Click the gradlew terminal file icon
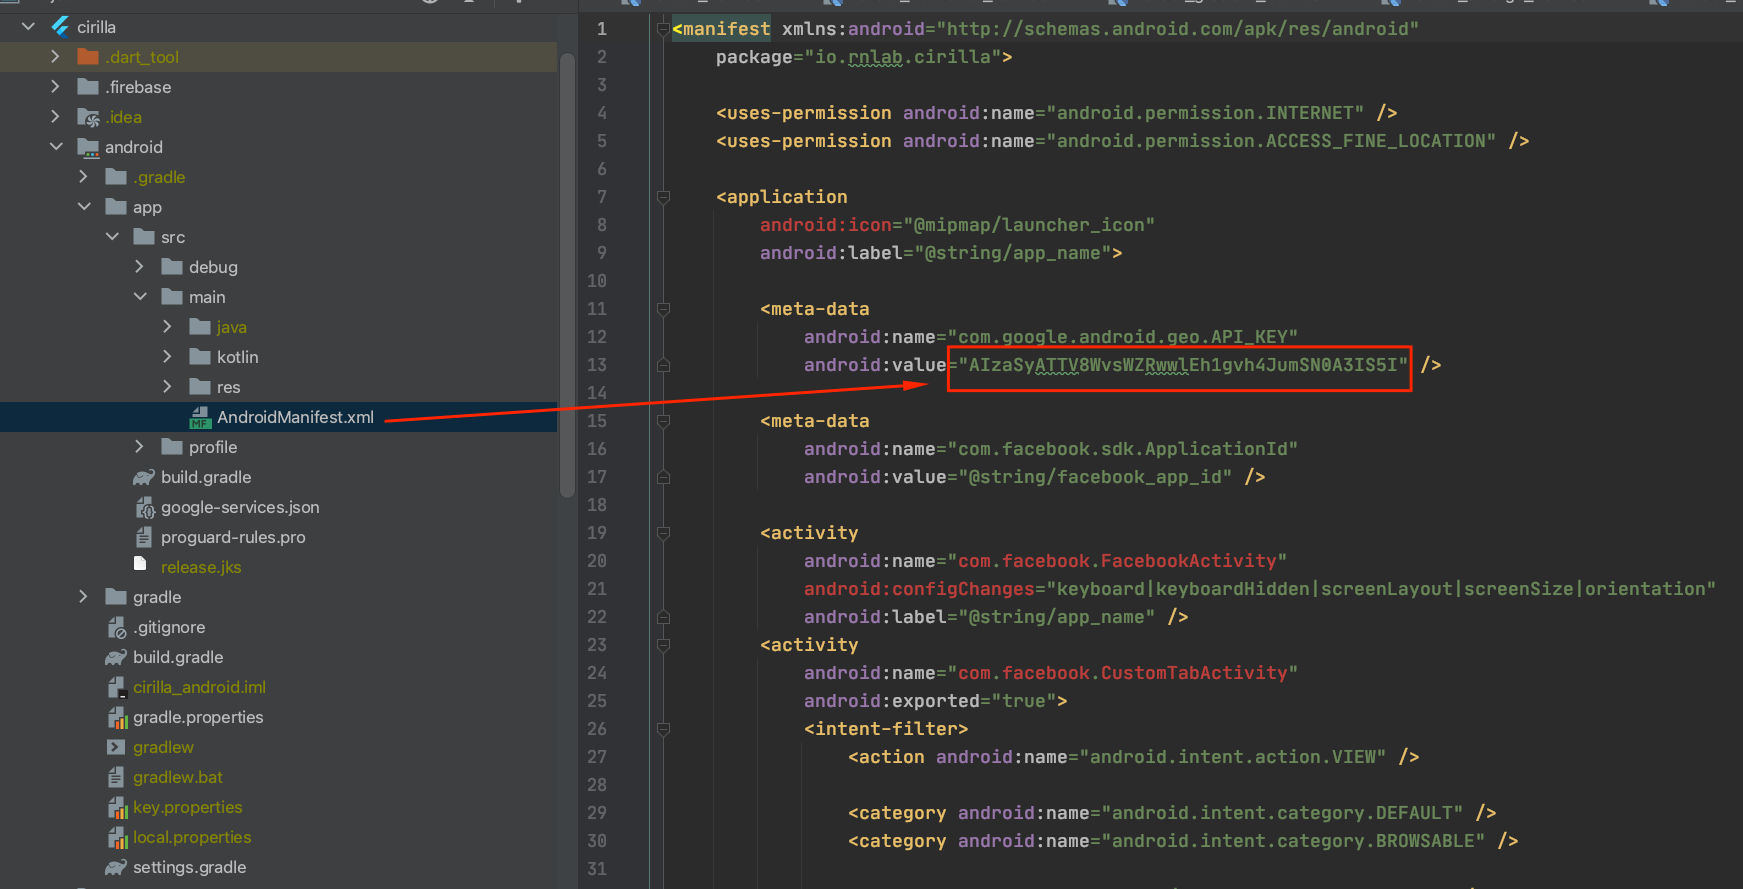This screenshot has height=889, width=1743. pos(117,747)
